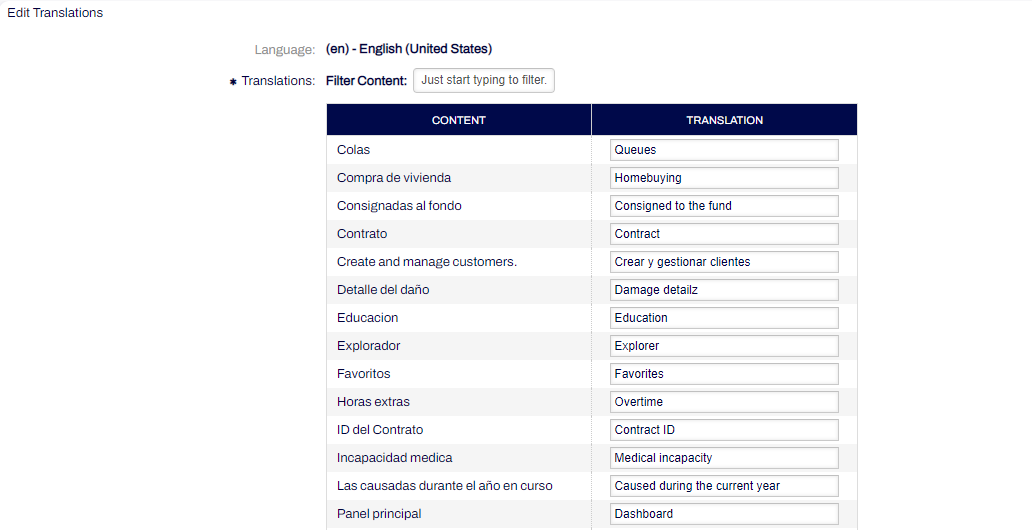Select the Detalle del daño content cell
The image size is (1032, 530).
(x=459, y=290)
